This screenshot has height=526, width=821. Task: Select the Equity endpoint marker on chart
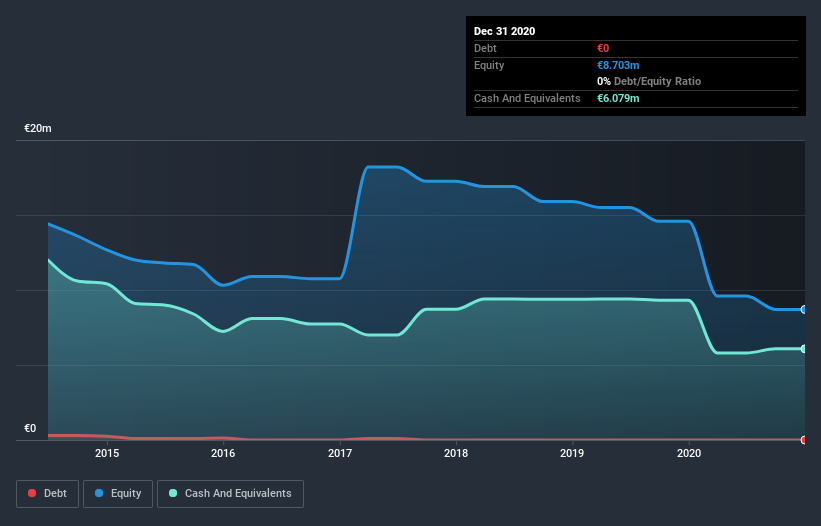click(x=804, y=310)
